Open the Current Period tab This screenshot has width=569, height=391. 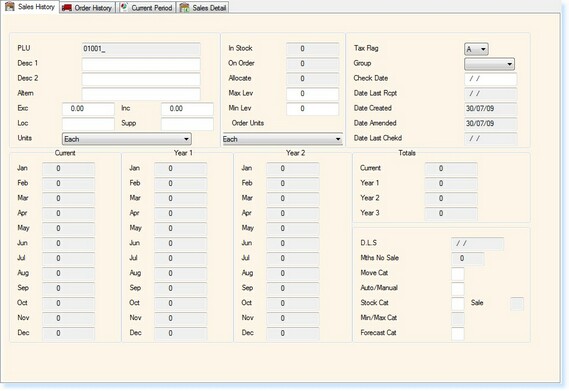[147, 8]
